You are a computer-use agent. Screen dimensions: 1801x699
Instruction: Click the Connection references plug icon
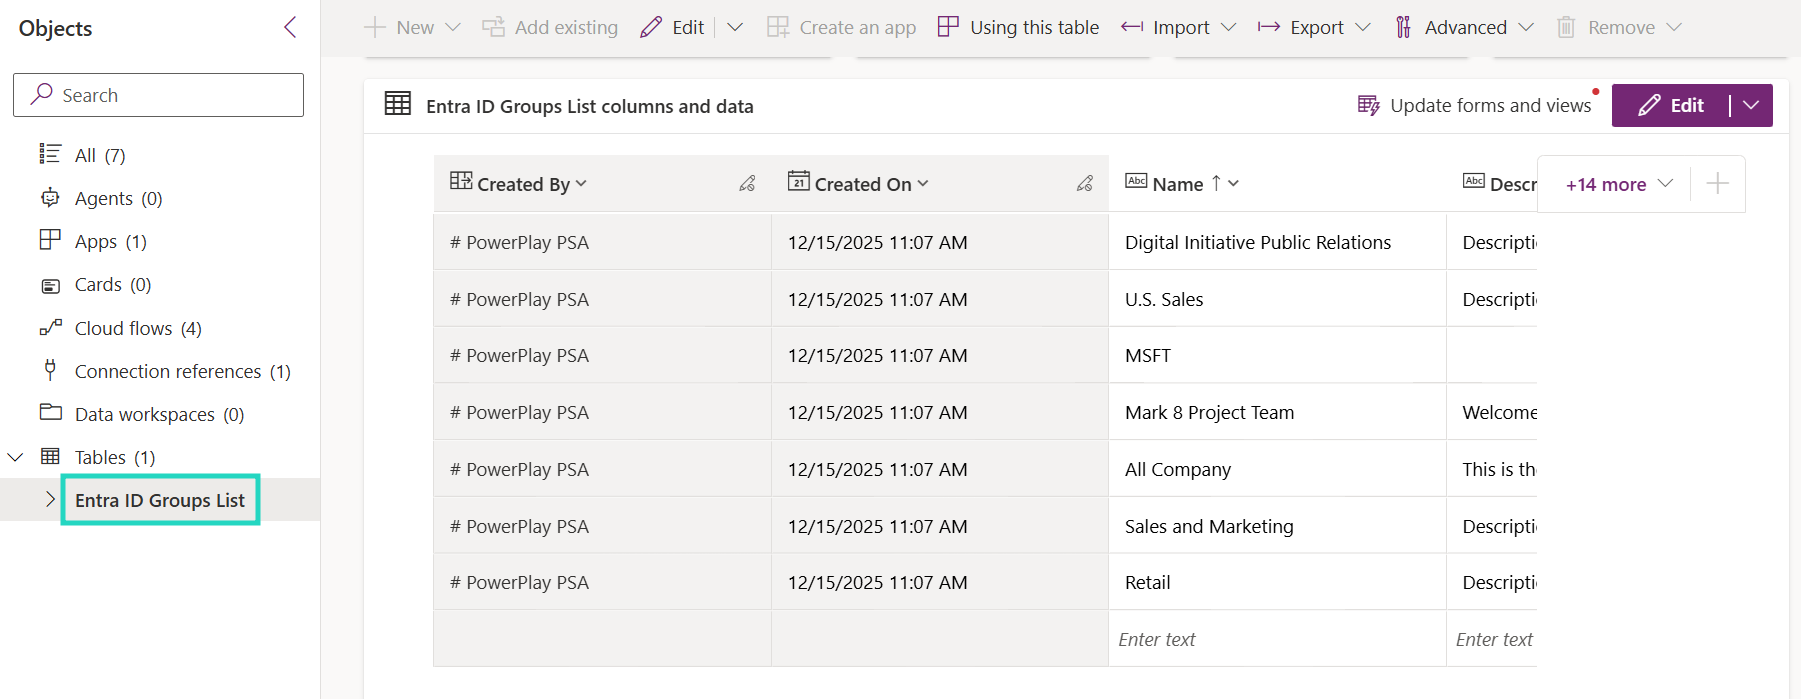point(50,371)
